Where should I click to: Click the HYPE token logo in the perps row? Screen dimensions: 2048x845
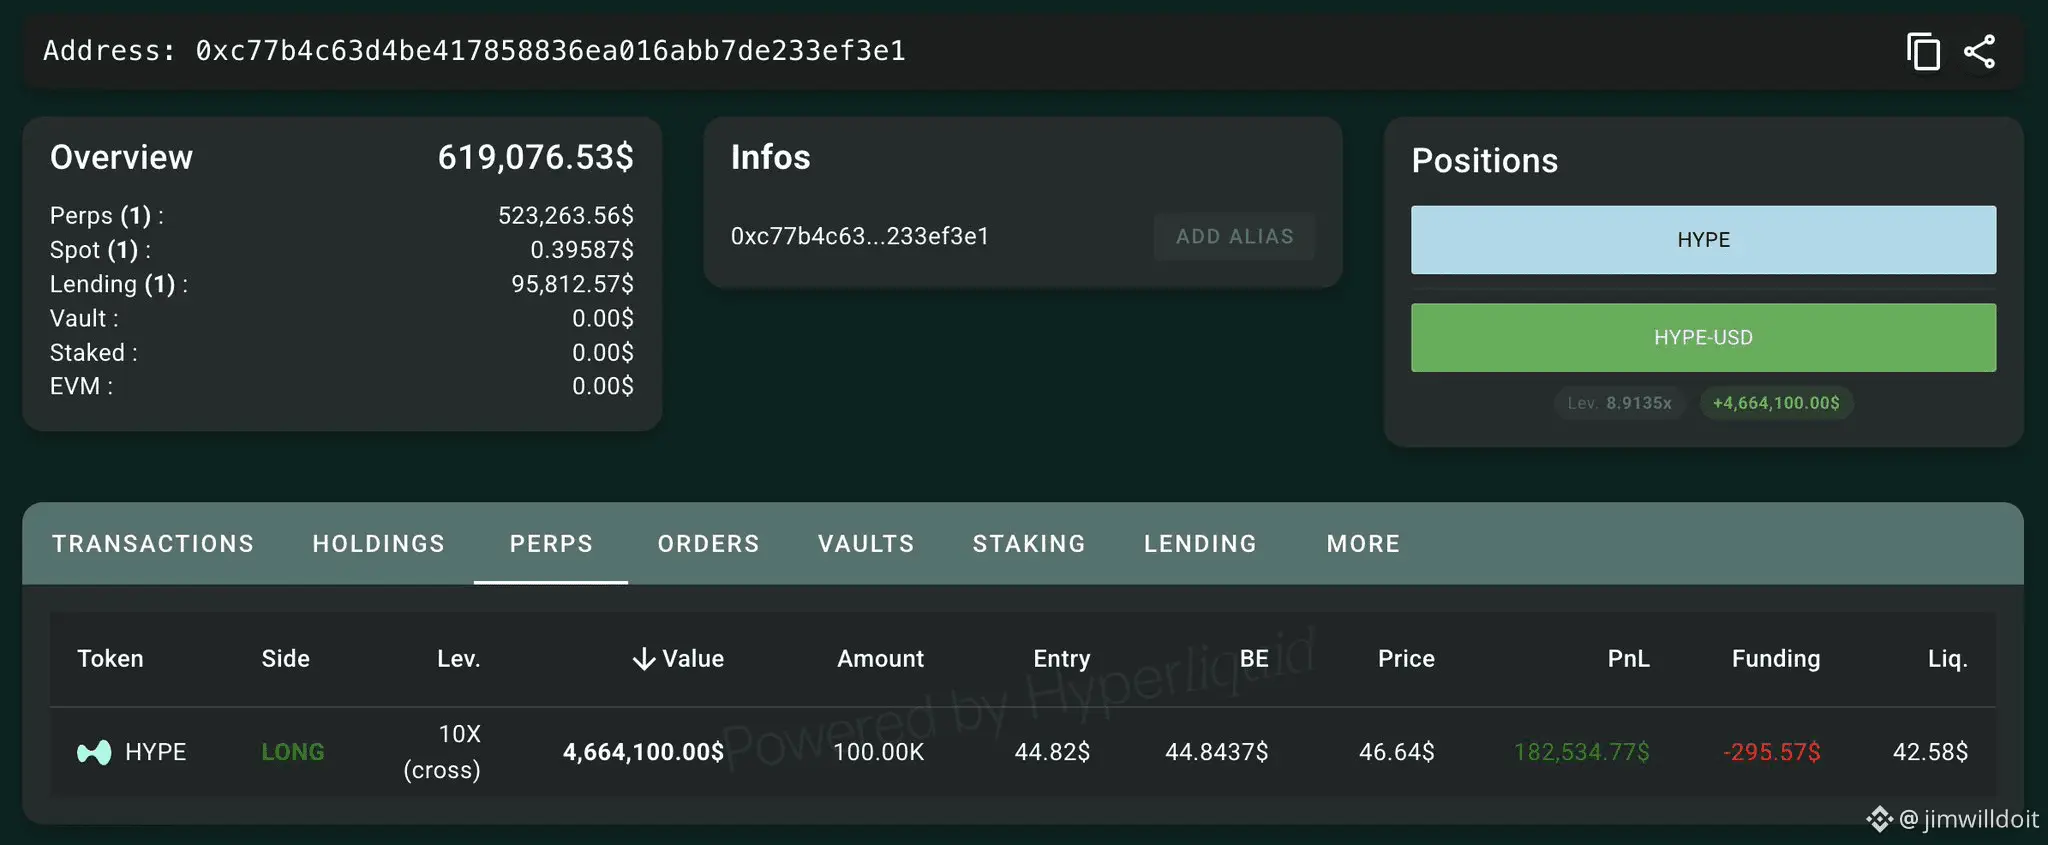(94, 752)
